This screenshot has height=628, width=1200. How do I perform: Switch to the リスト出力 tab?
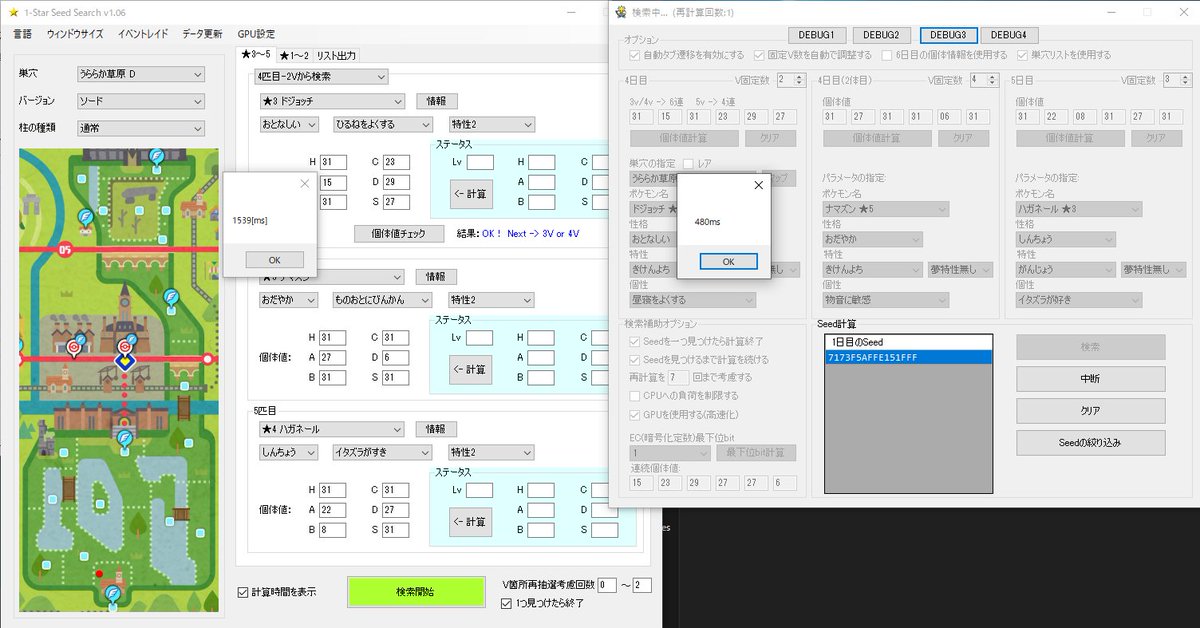coord(335,55)
